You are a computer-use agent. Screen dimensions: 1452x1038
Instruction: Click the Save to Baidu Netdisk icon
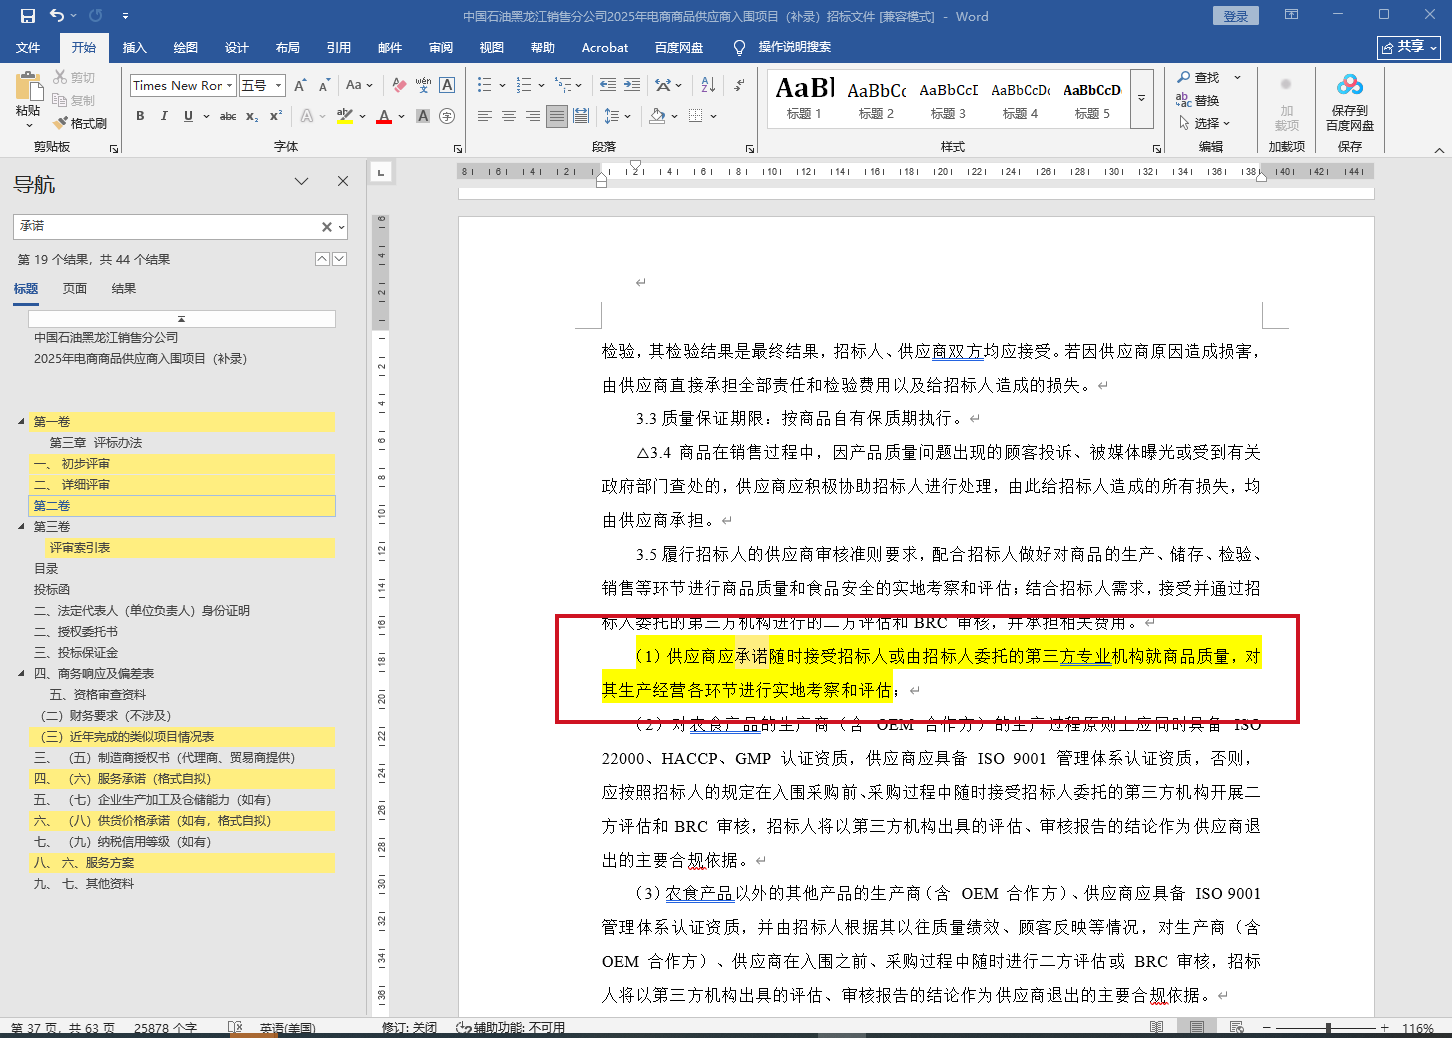coord(1350,103)
